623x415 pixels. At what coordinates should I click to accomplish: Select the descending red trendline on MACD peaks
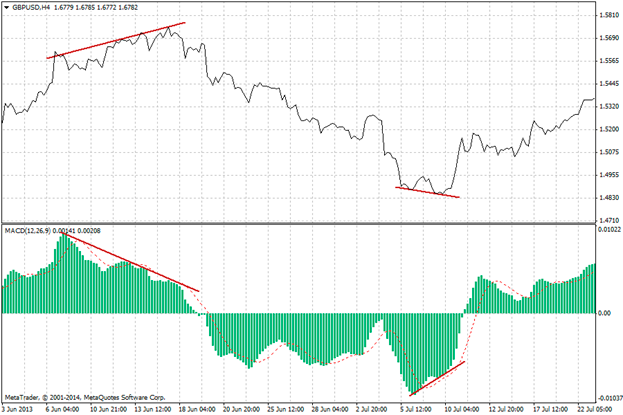(130, 262)
